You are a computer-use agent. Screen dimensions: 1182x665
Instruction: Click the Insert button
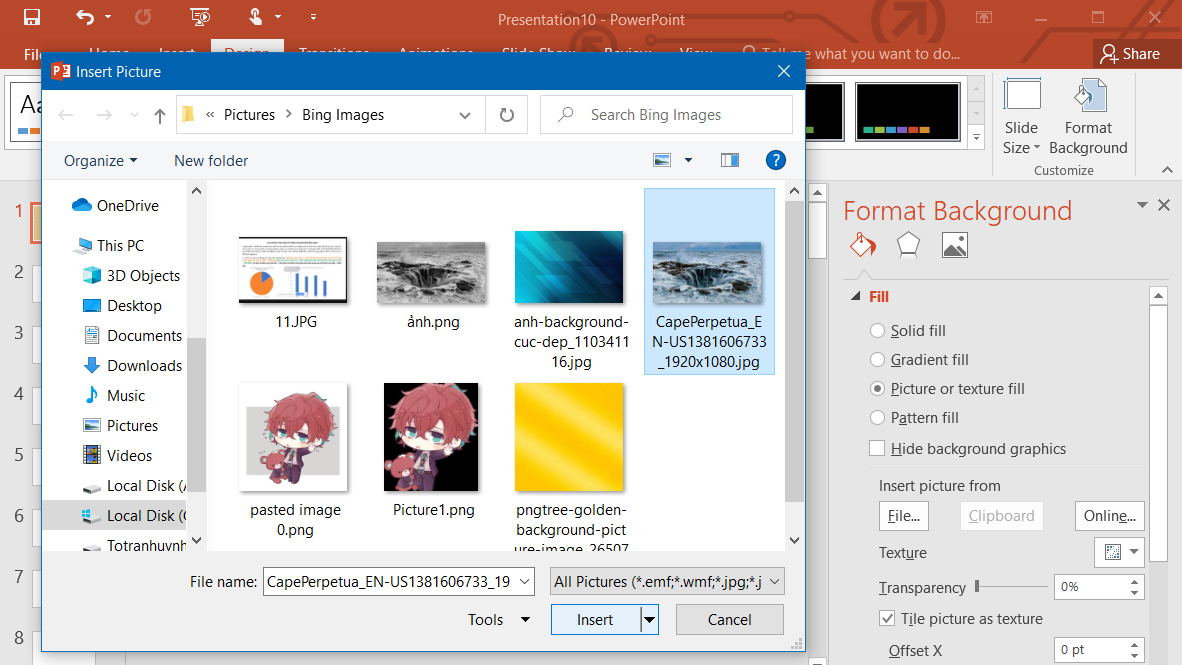coord(596,619)
